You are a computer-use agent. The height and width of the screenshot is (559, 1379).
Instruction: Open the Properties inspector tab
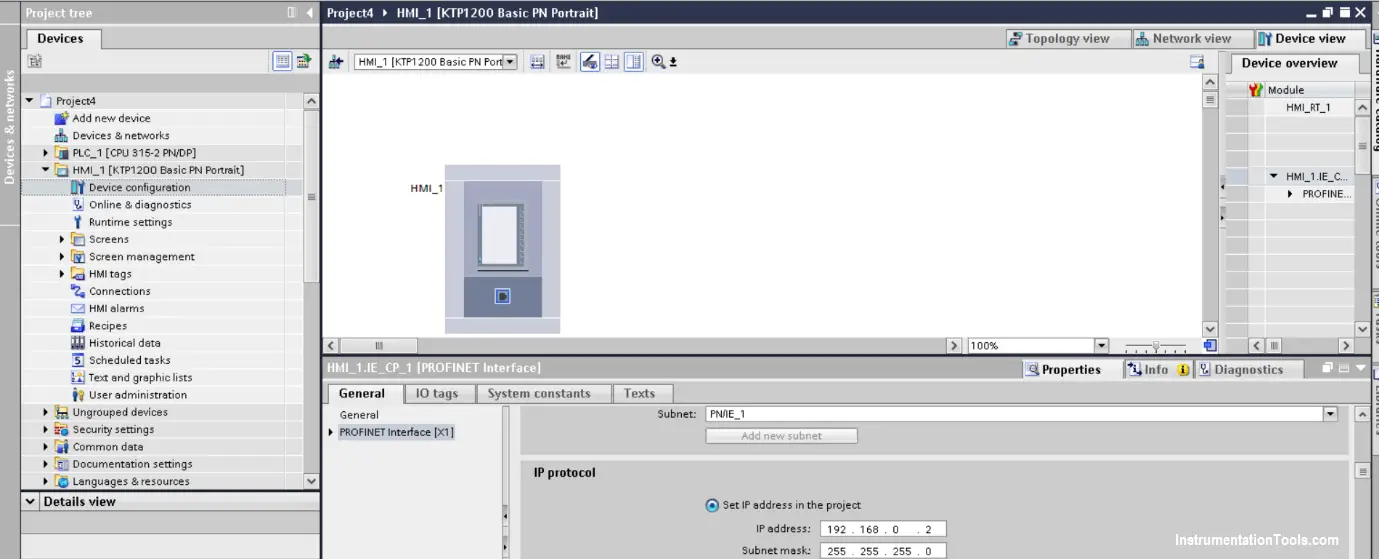coord(1070,369)
